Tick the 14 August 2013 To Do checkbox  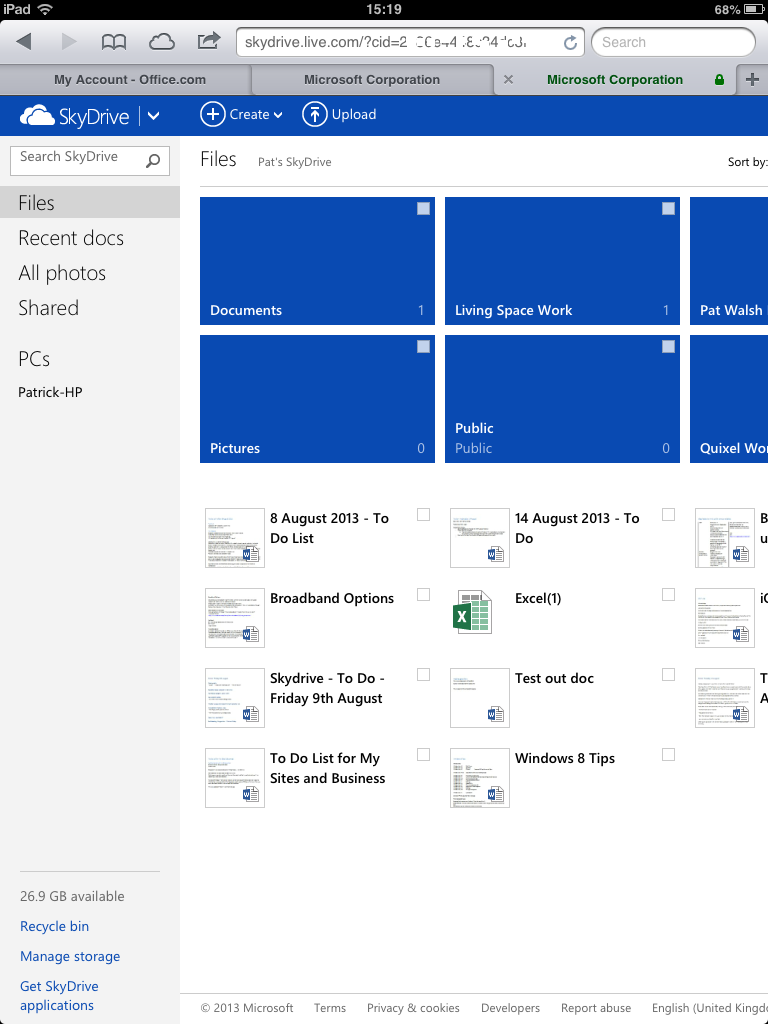(668, 515)
